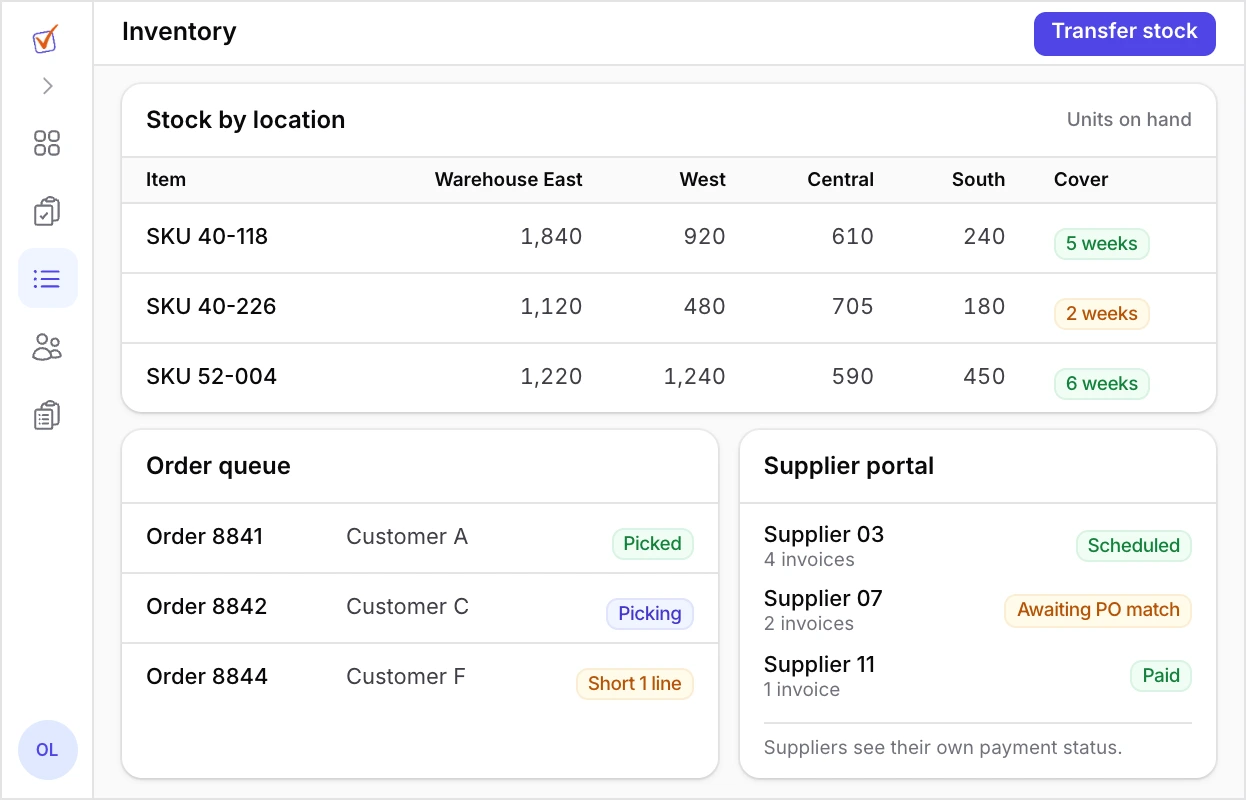Click the Inventory page title
This screenshot has height=800, width=1246.
coord(179,32)
